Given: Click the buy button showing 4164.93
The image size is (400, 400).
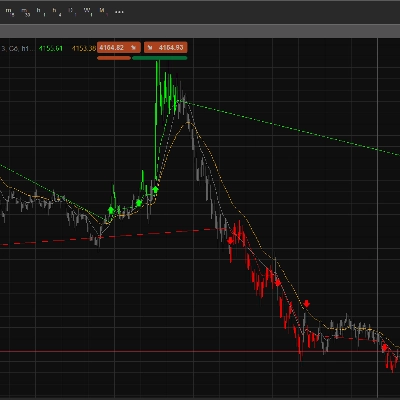Looking at the screenshot, I should click(x=166, y=48).
